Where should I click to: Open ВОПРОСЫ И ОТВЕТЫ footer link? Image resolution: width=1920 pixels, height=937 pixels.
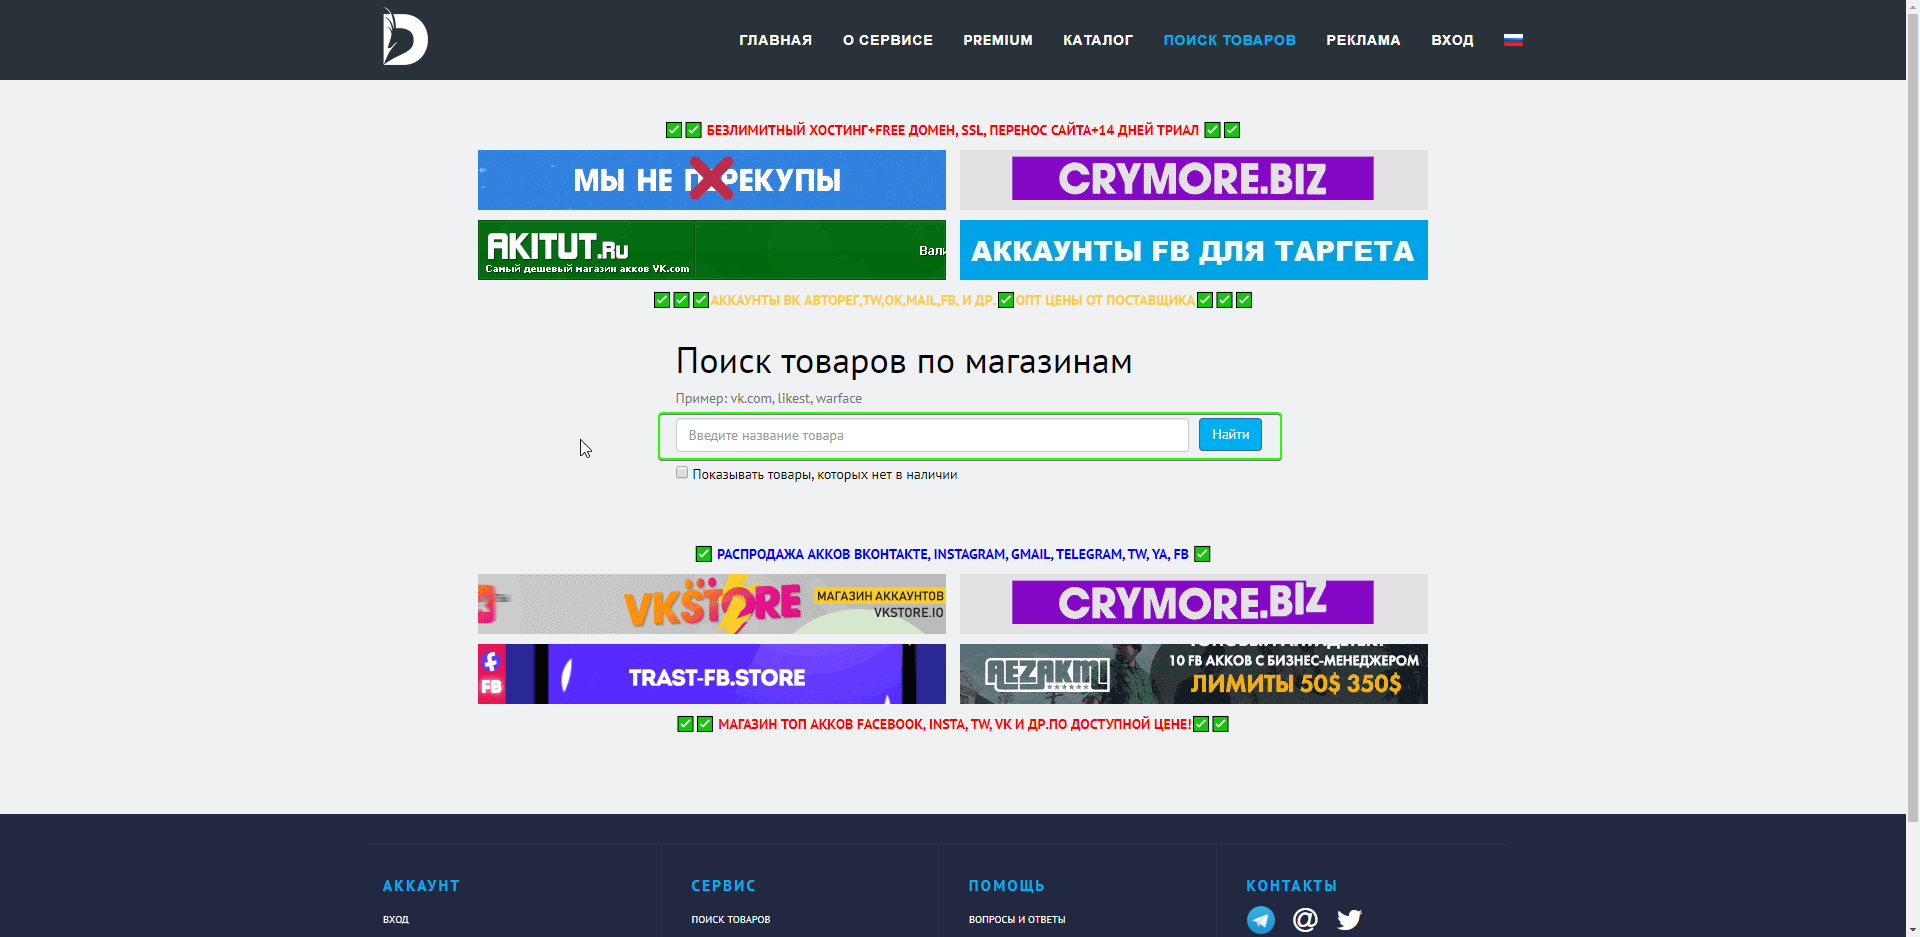click(x=1017, y=920)
